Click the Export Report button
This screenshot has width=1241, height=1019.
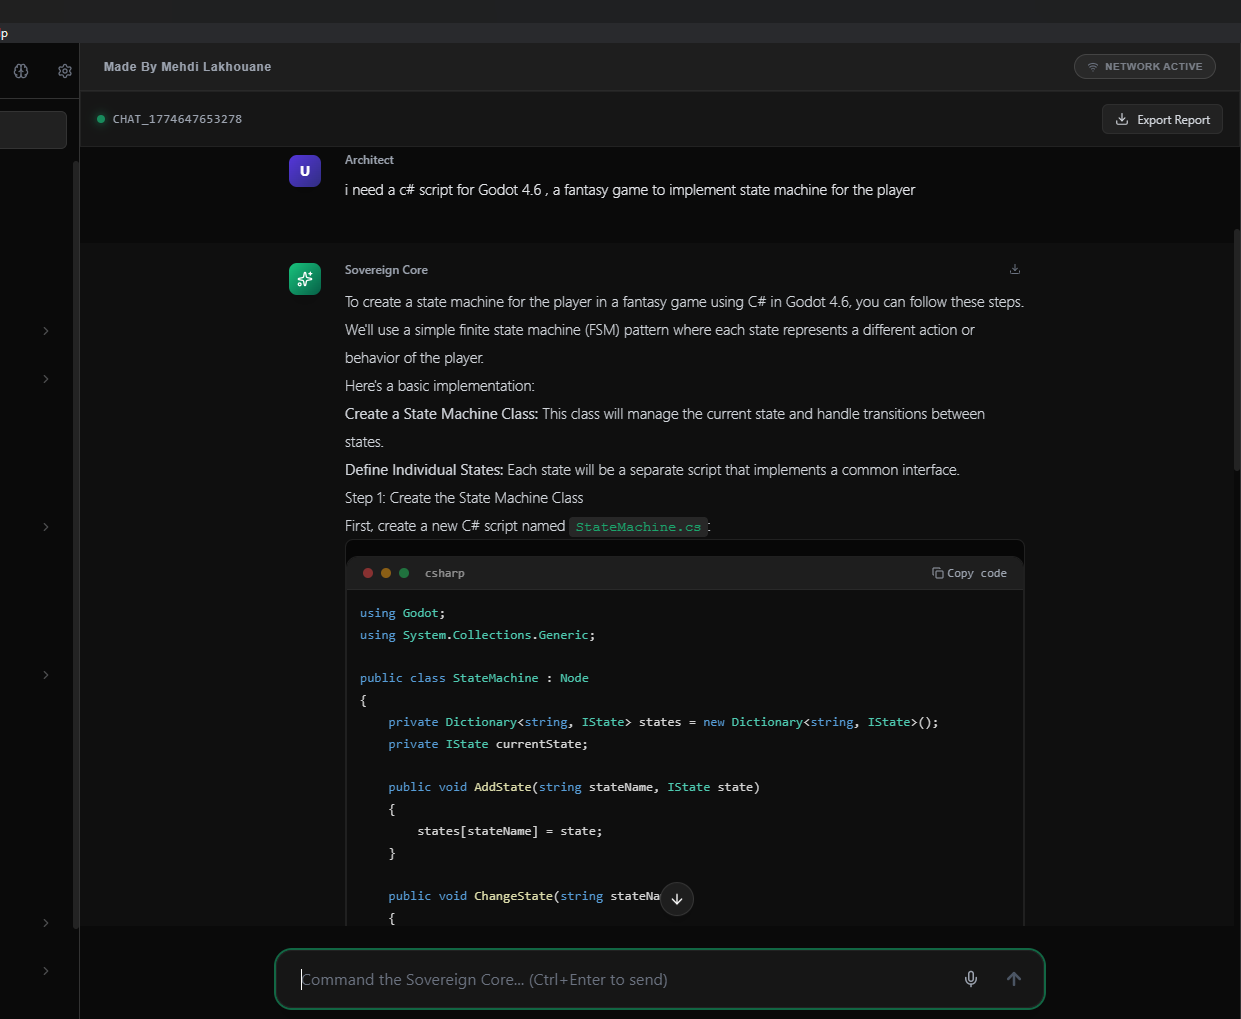[1162, 118]
